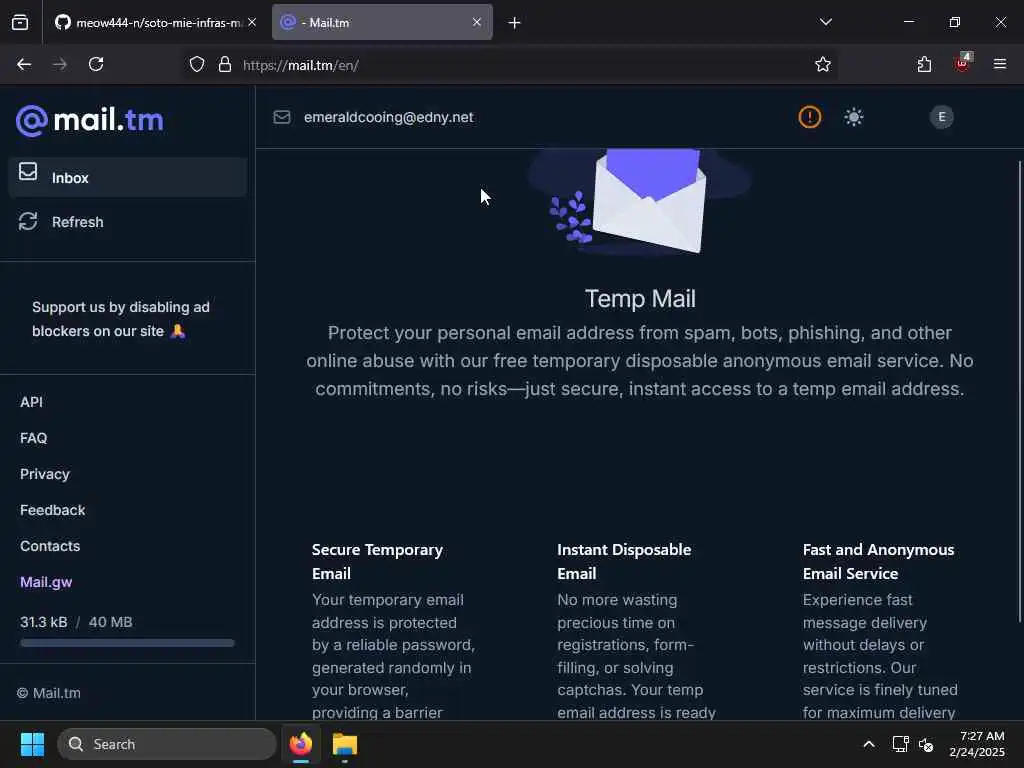The height and width of the screenshot is (768, 1024).
Task: Open the FAQ link
Action: (x=33, y=438)
